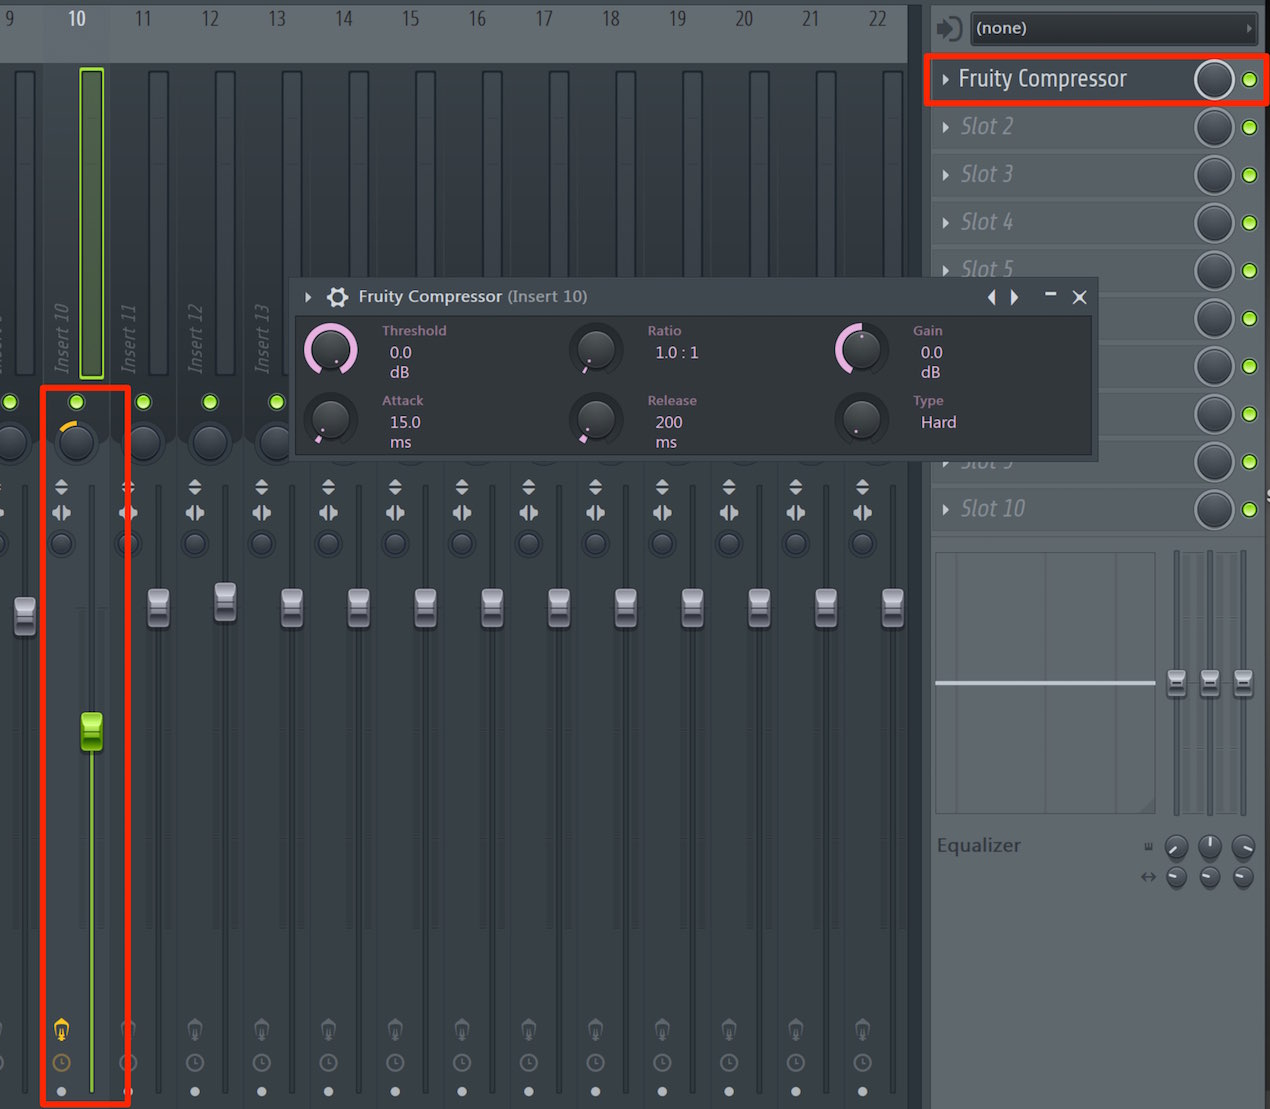Open the Fruity Compressor gear settings icon
1270x1109 pixels.
pos(338,297)
